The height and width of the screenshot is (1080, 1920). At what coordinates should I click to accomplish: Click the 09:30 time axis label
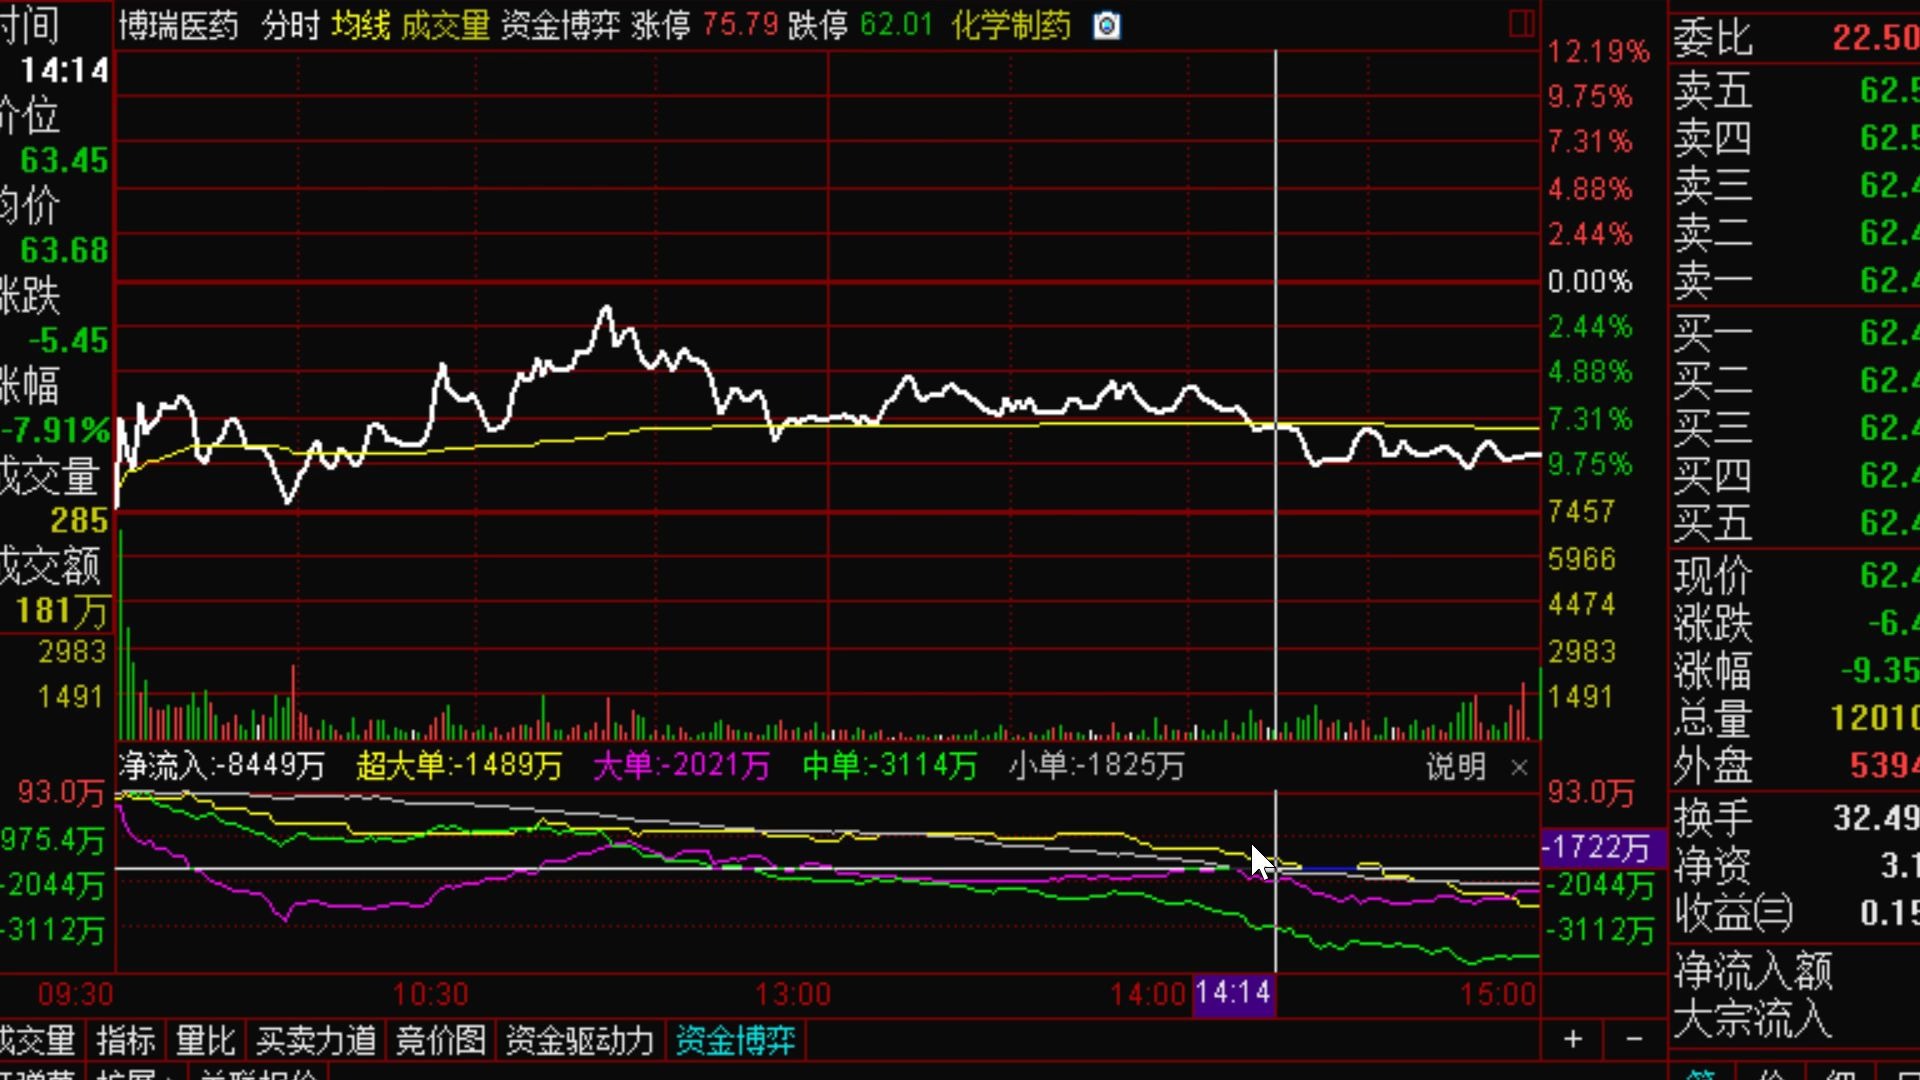(x=75, y=995)
